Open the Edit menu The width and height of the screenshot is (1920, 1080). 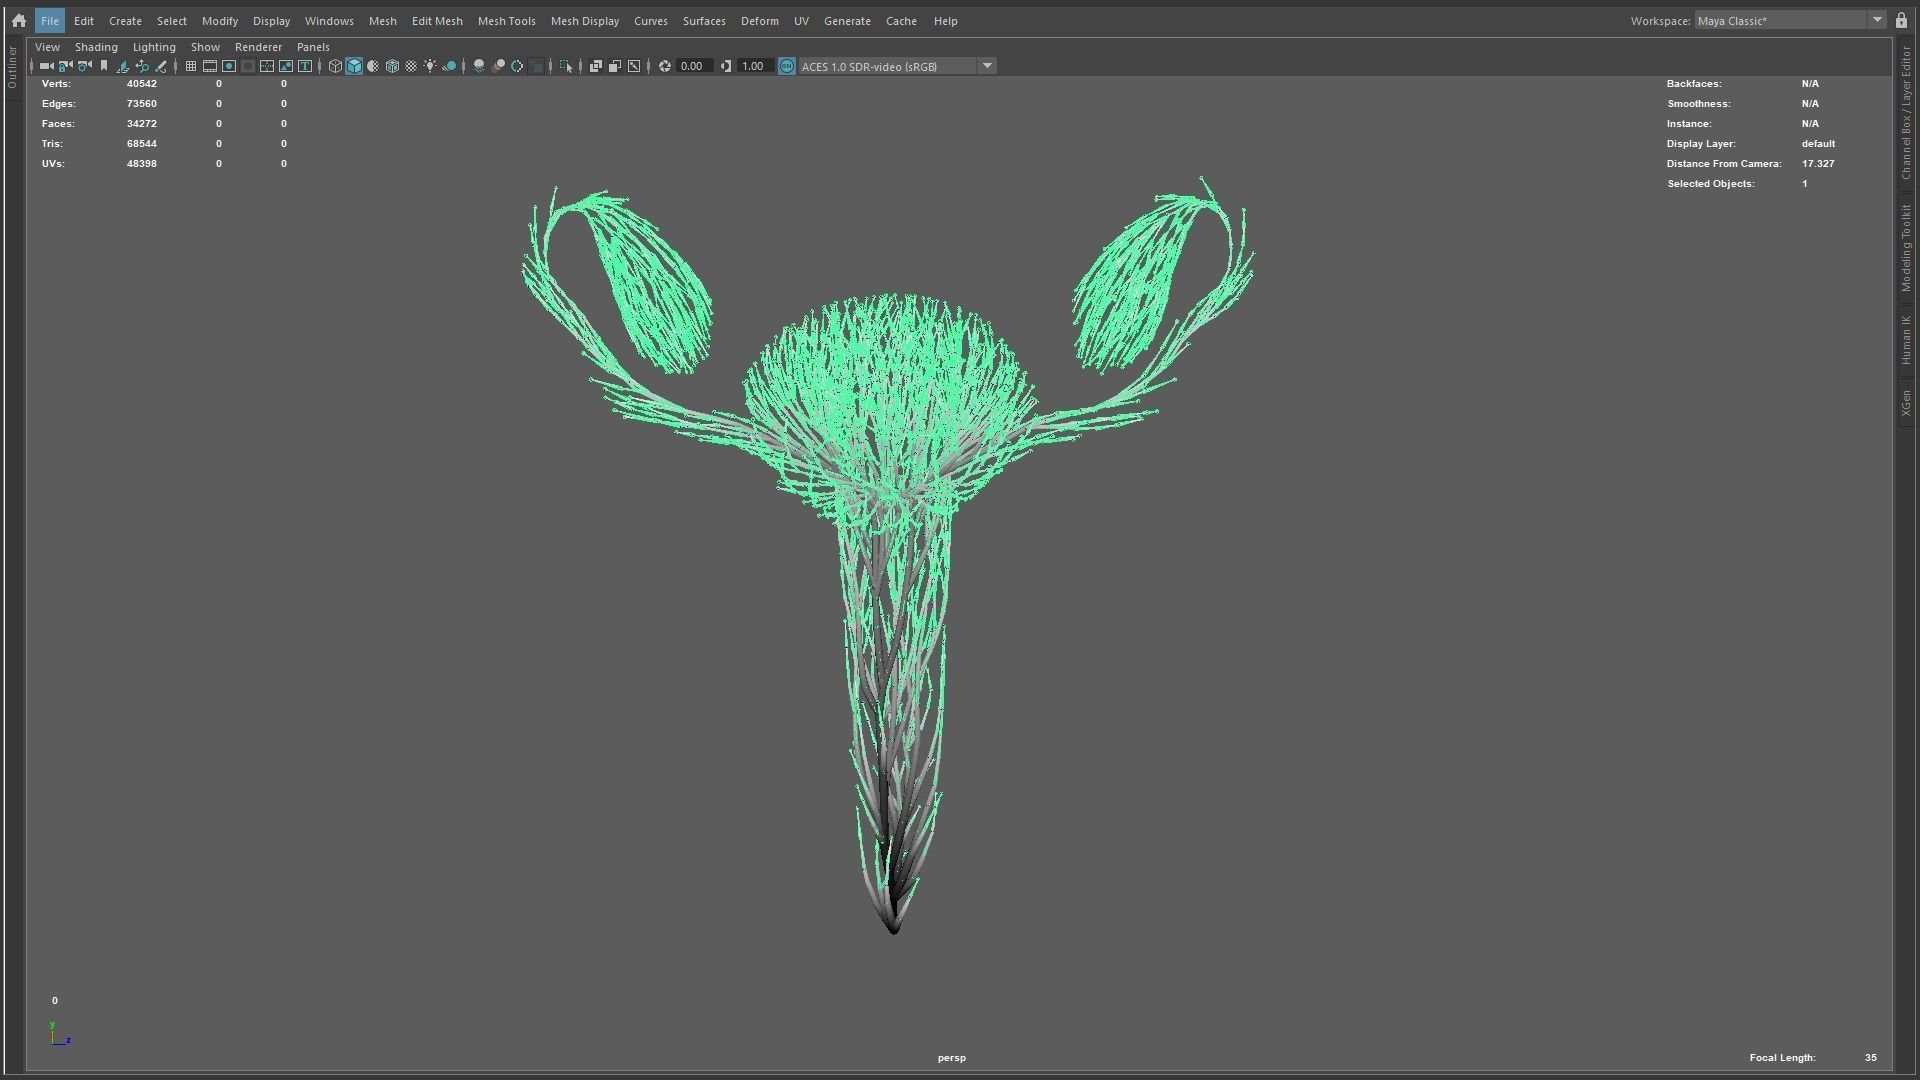coord(84,20)
